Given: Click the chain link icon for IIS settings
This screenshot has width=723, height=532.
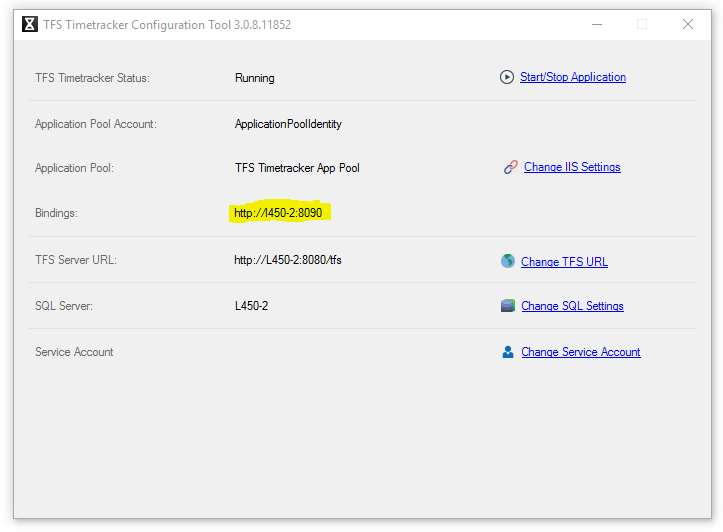Looking at the screenshot, I should [x=510, y=167].
